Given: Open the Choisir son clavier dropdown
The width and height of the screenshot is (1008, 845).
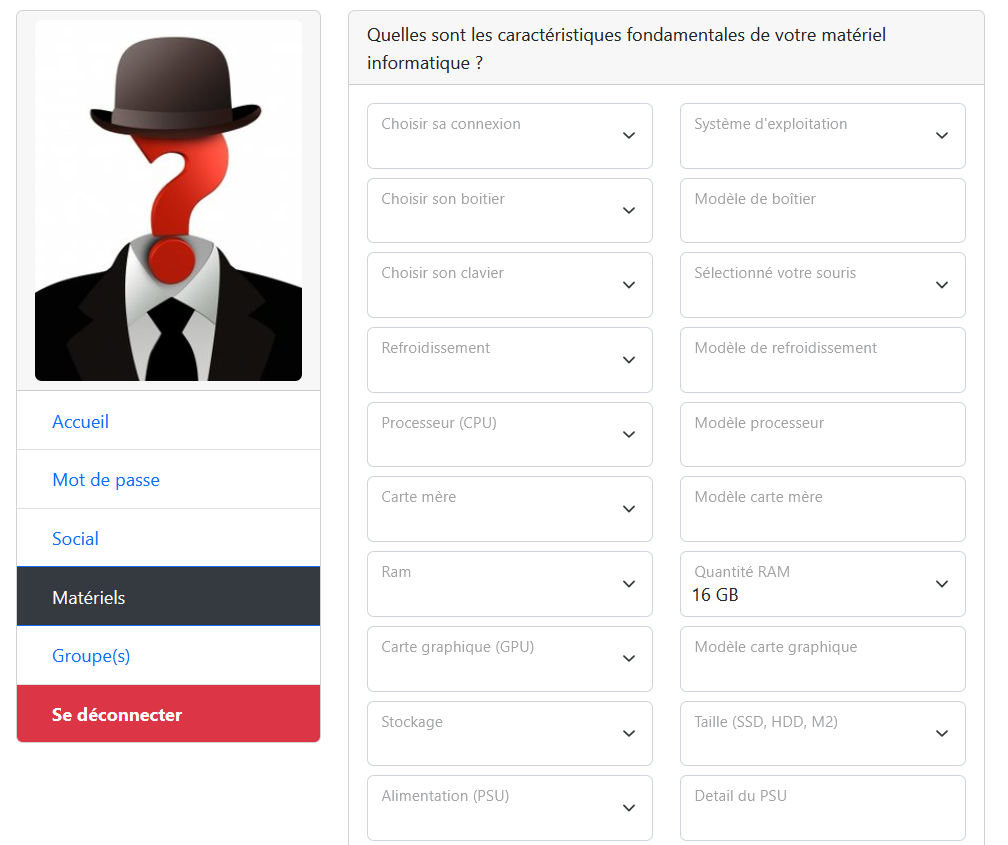Looking at the screenshot, I should pos(509,285).
